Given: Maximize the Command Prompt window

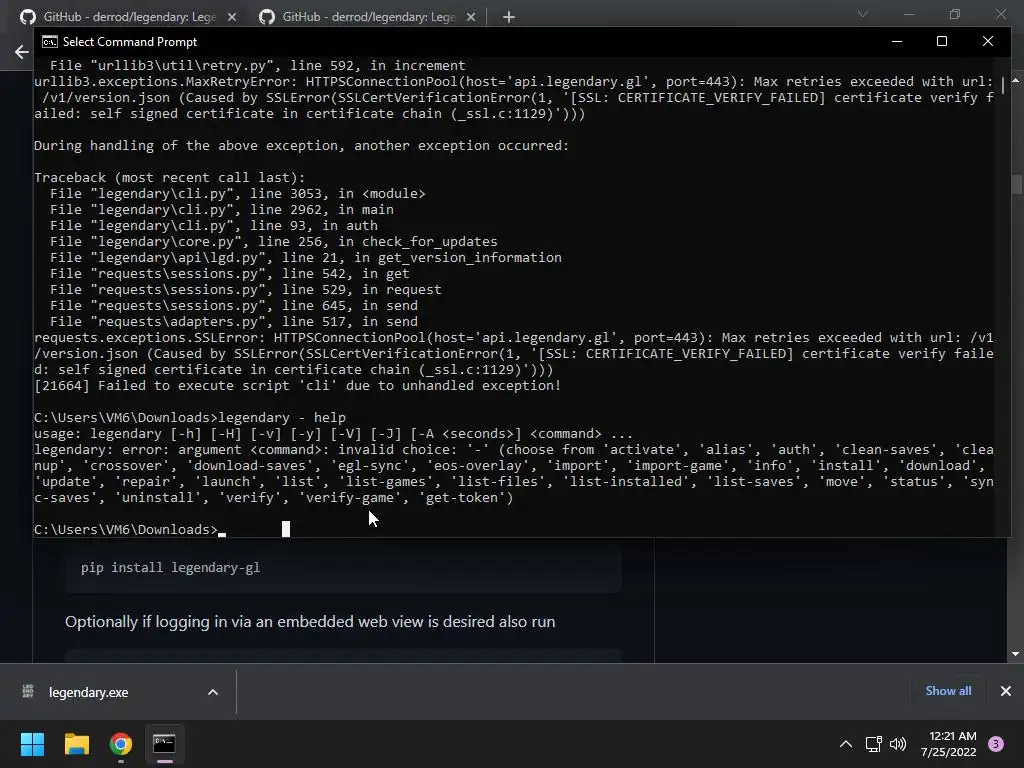Looking at the screenshot, I should tap(942, 41).
